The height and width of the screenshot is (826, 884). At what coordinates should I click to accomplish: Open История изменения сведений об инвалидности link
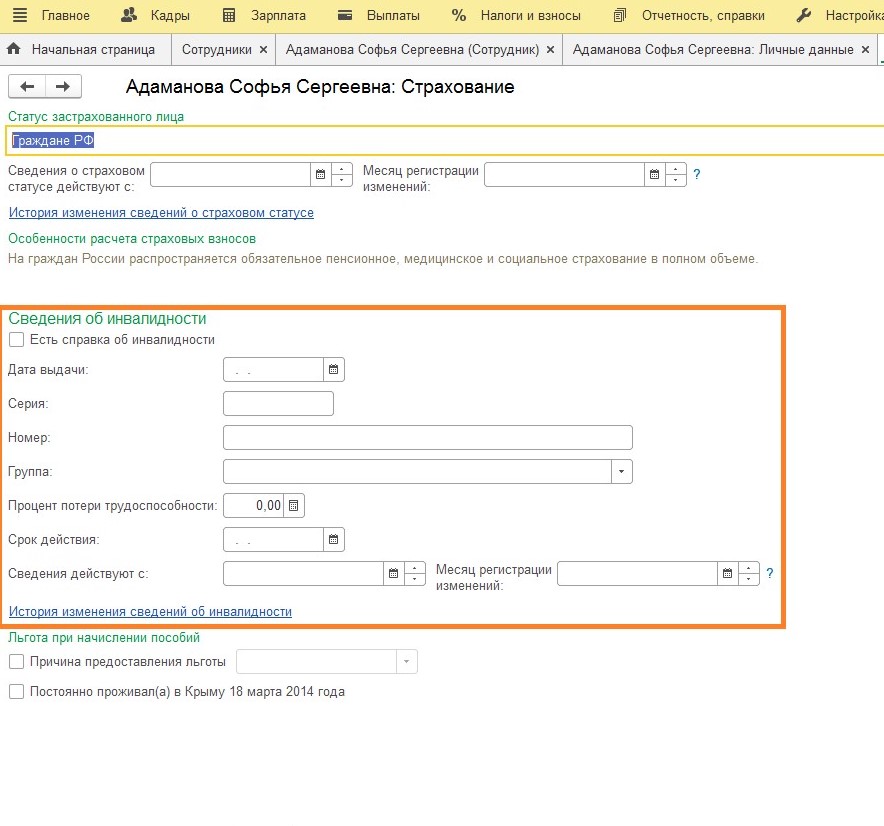coord(150,611)
